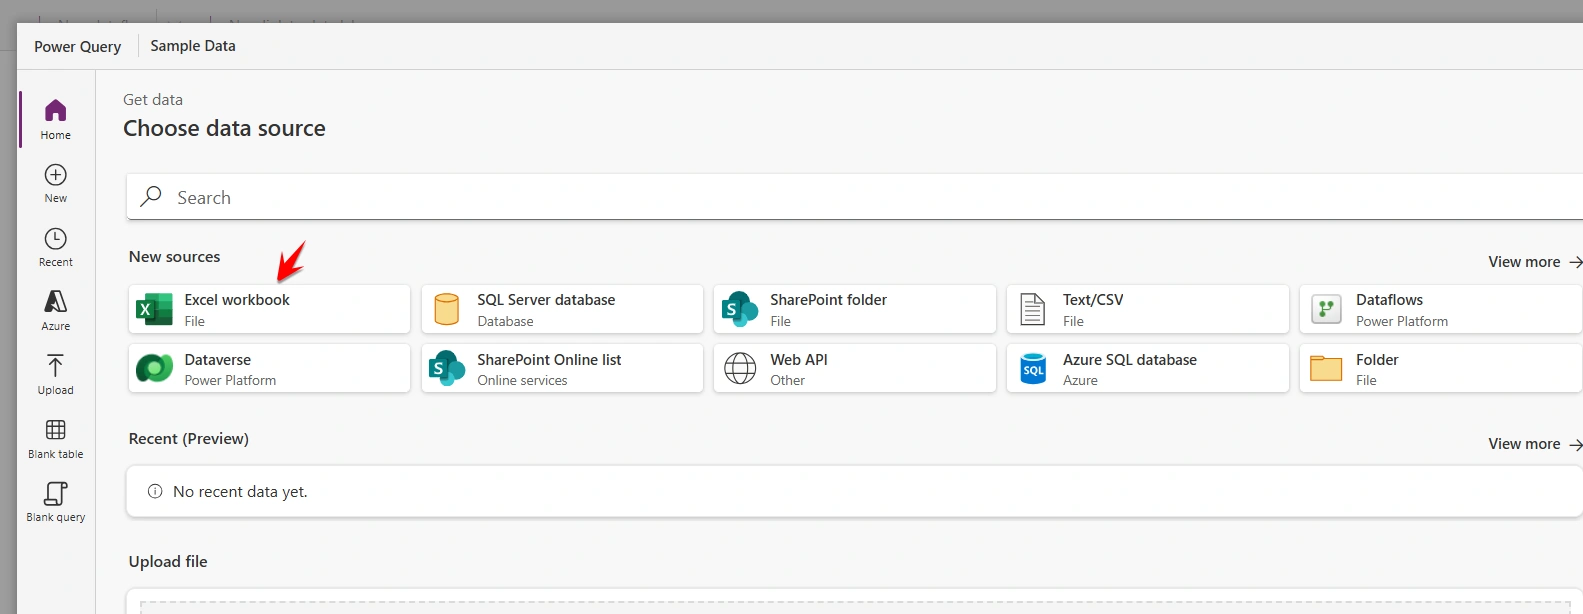Open the Home sidebar icon
Screen dimensions: 1583x614
pyautogui.click(x=56, y=110)
